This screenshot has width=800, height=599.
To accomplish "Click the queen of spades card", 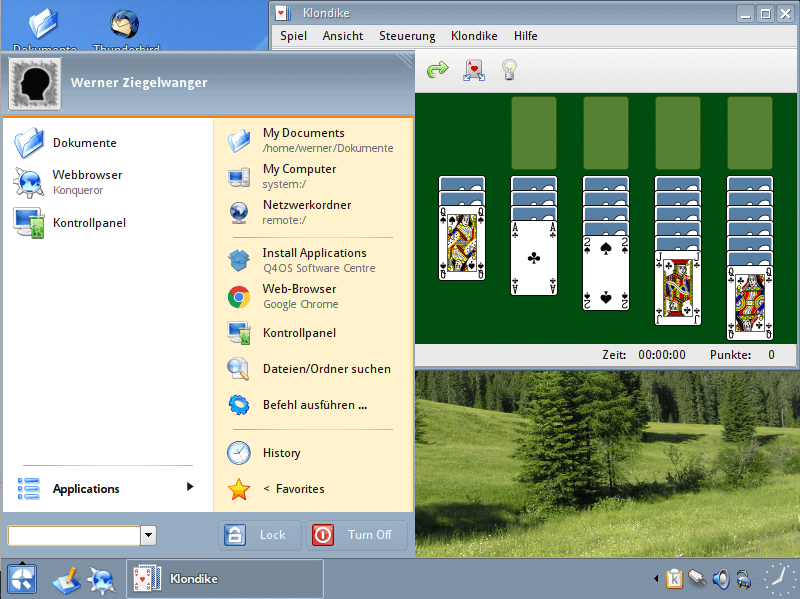I will point(461,242).
